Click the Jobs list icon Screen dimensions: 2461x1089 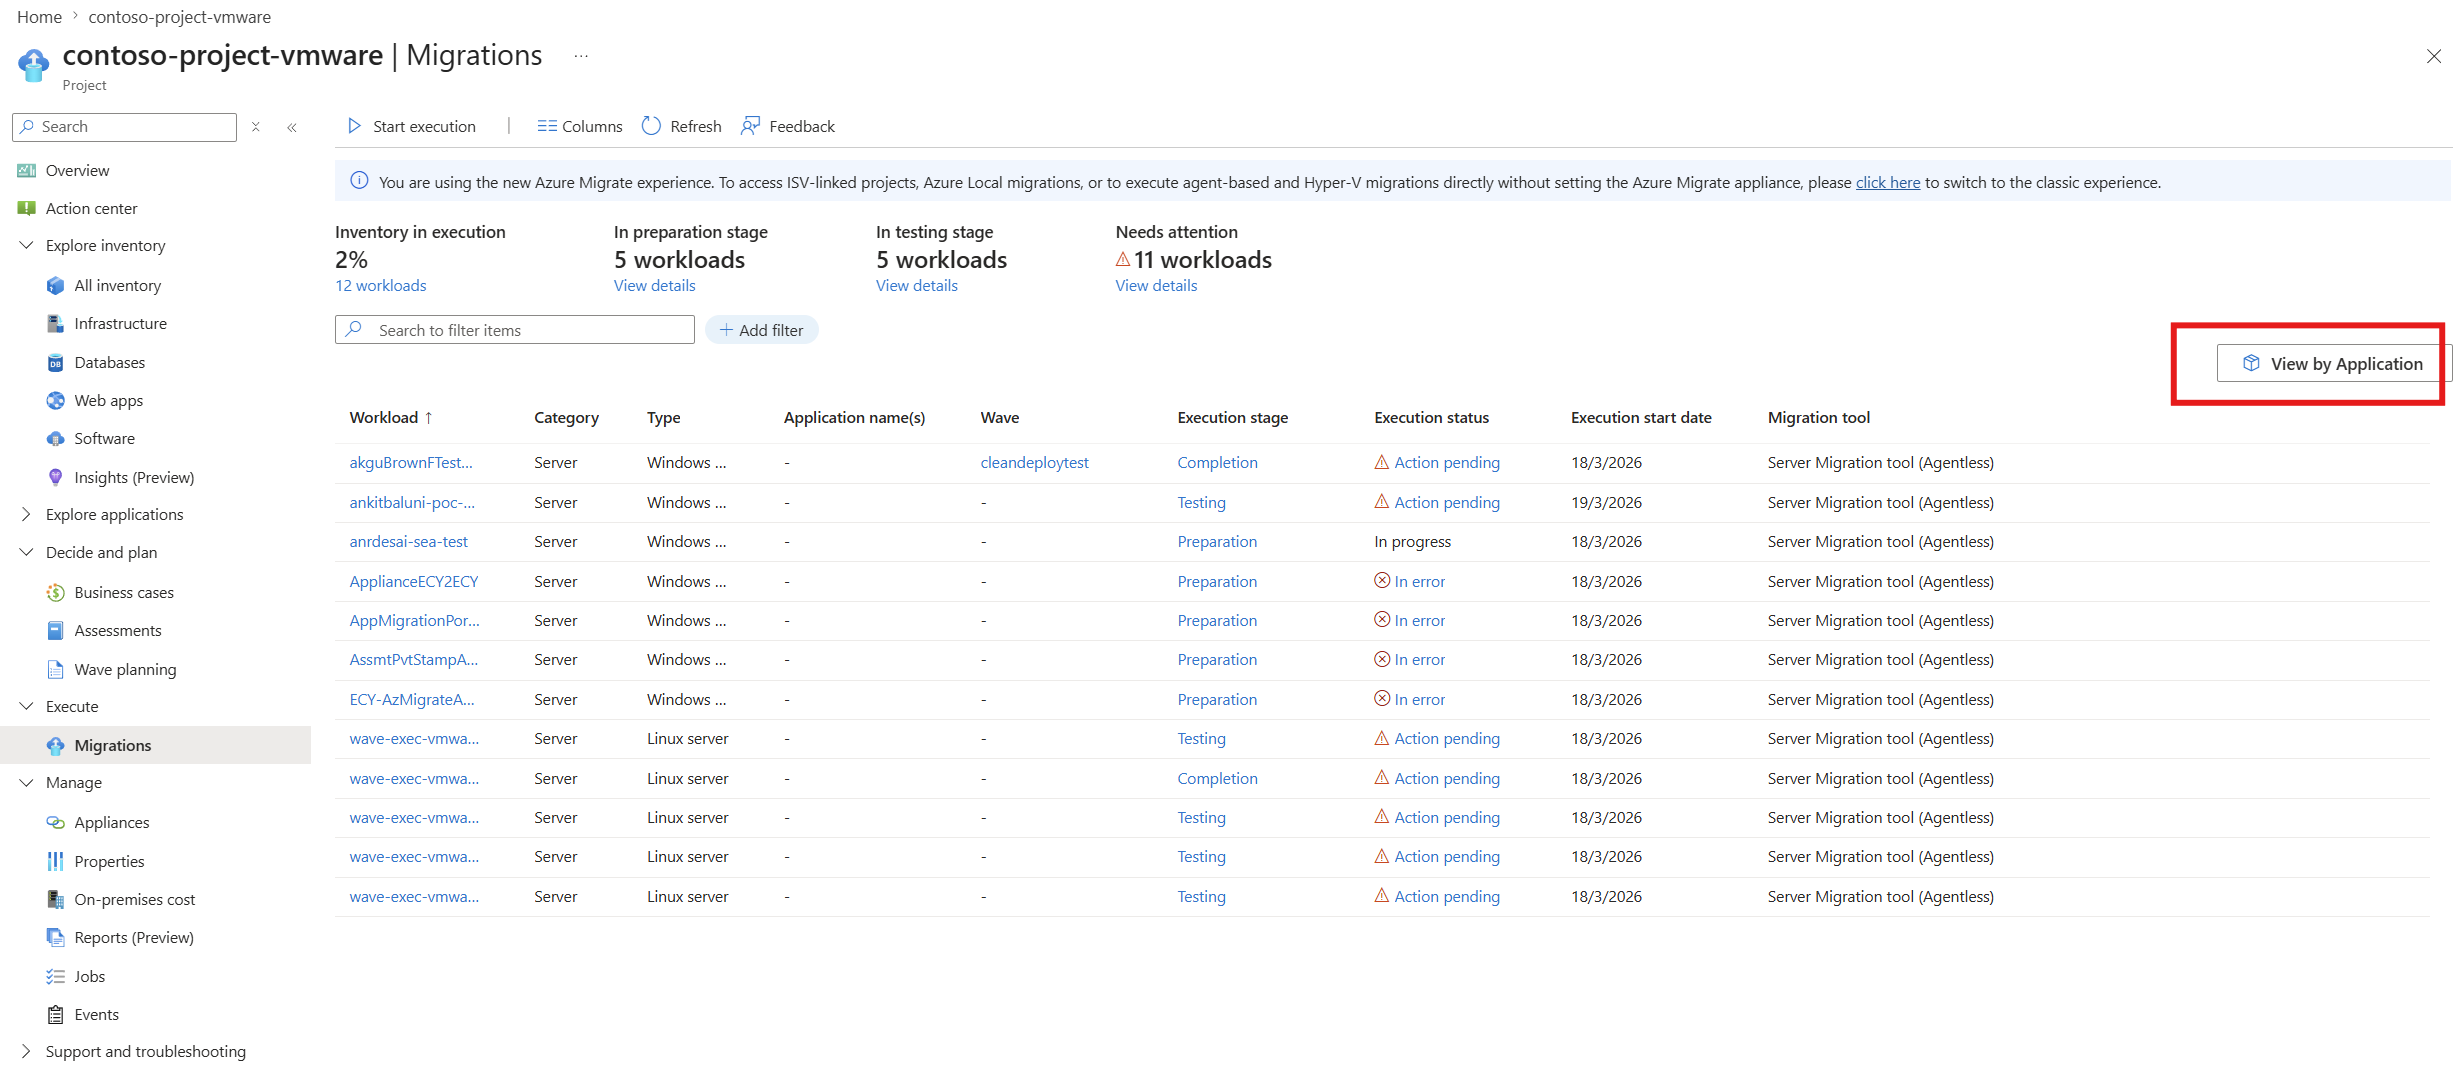coord(56,977)
